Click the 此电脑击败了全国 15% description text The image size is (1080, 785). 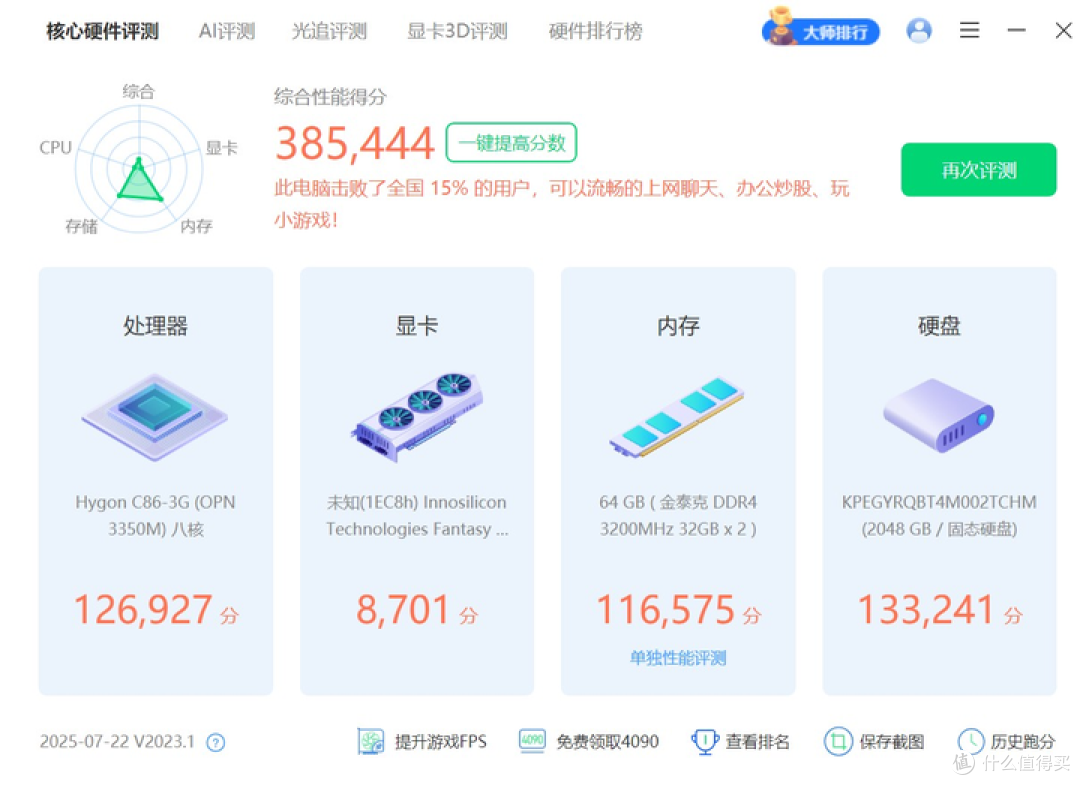click(x=561, y=204)
